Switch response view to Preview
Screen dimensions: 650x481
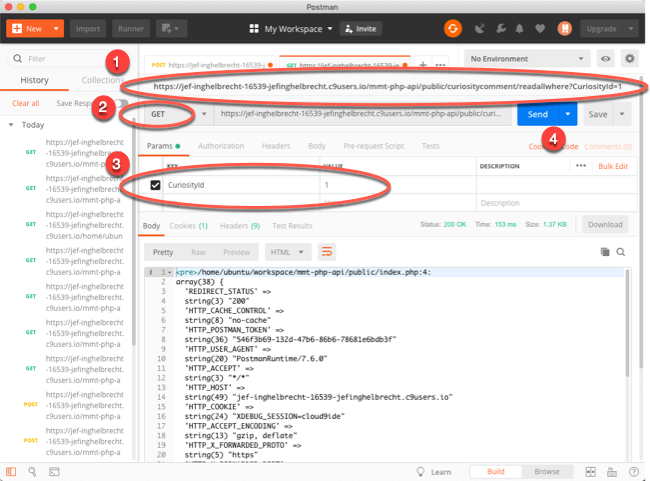pyautogui.click(x=236, y=252)
